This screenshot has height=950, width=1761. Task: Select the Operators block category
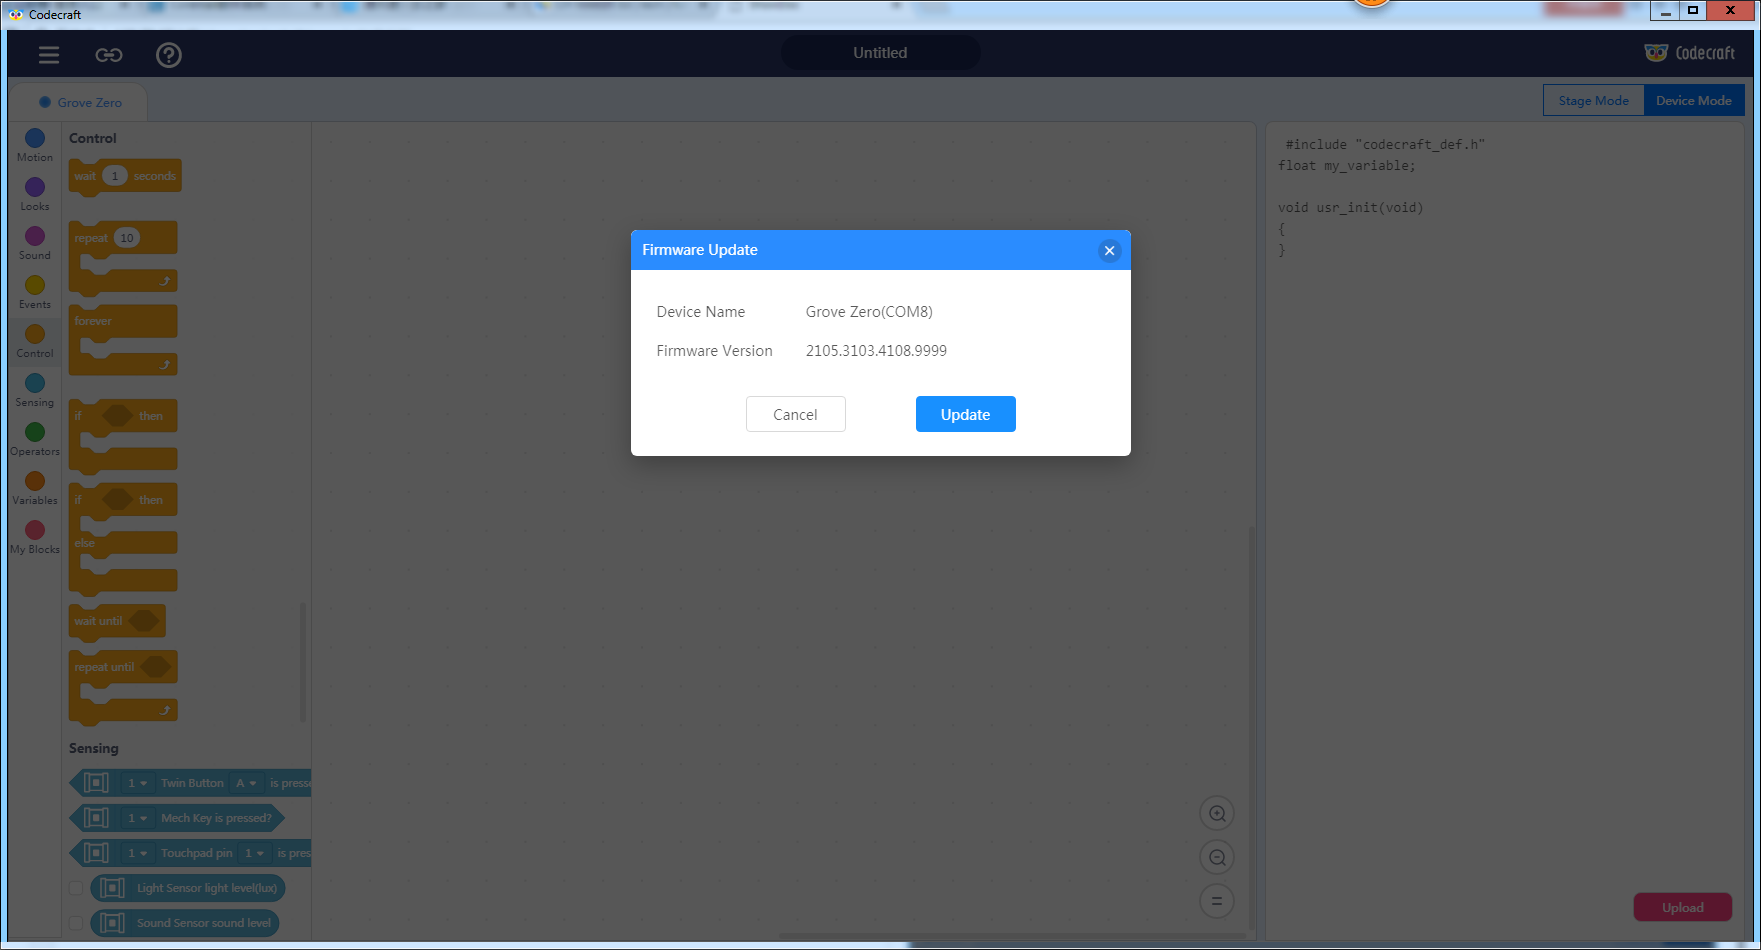[35, 439]
